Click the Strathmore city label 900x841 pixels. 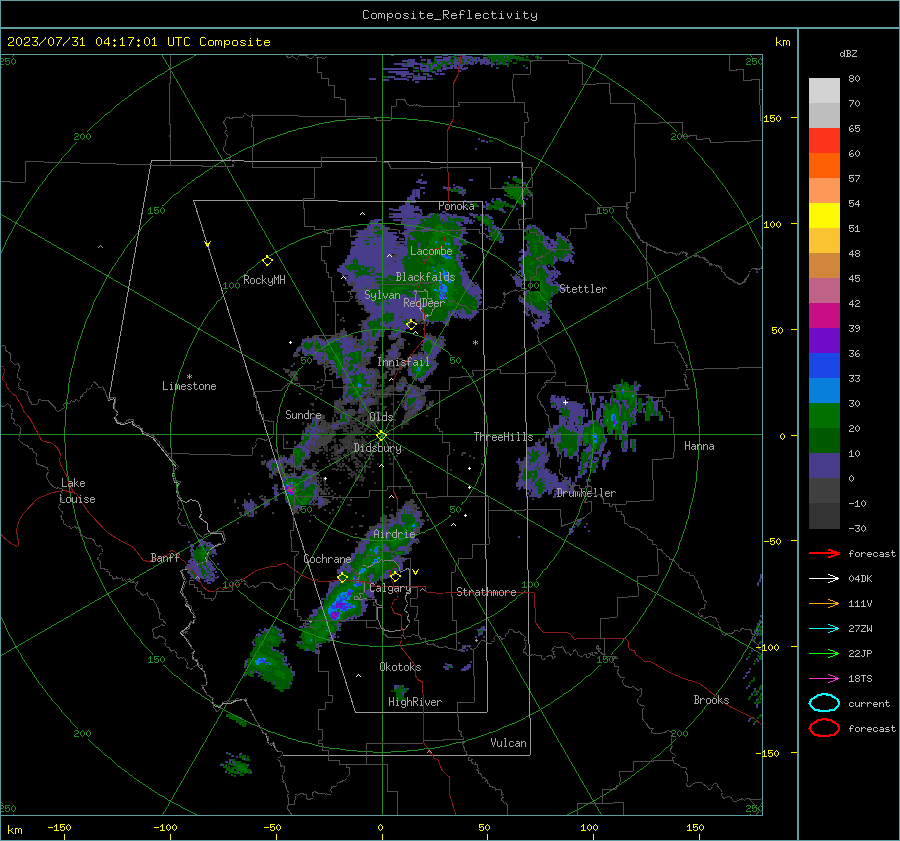(x=486, y=592)
